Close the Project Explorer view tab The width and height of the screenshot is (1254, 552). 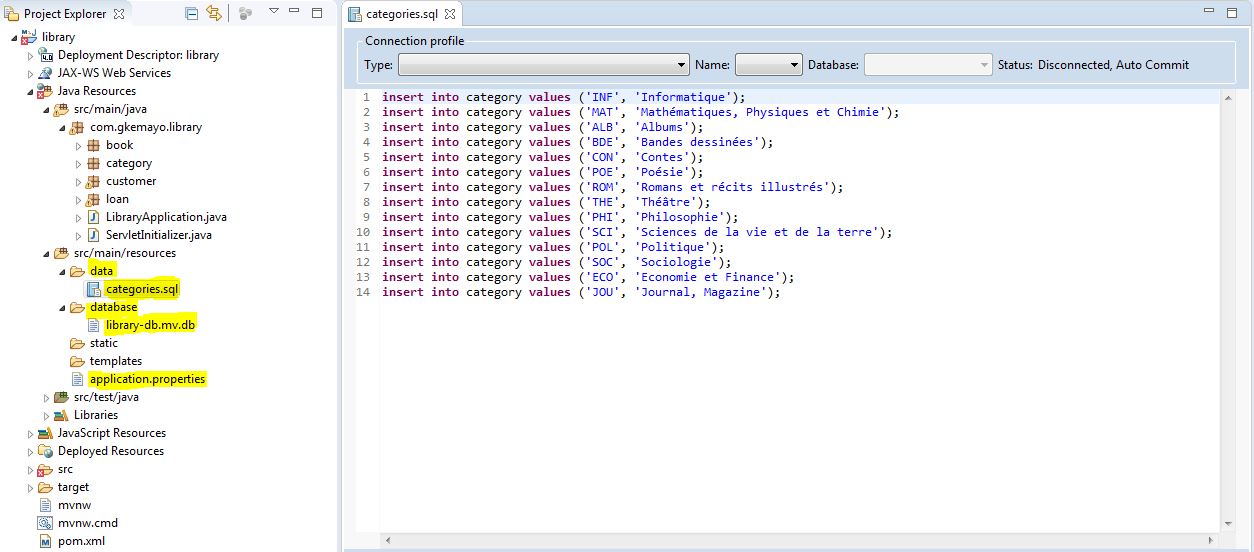coord(119,14)
